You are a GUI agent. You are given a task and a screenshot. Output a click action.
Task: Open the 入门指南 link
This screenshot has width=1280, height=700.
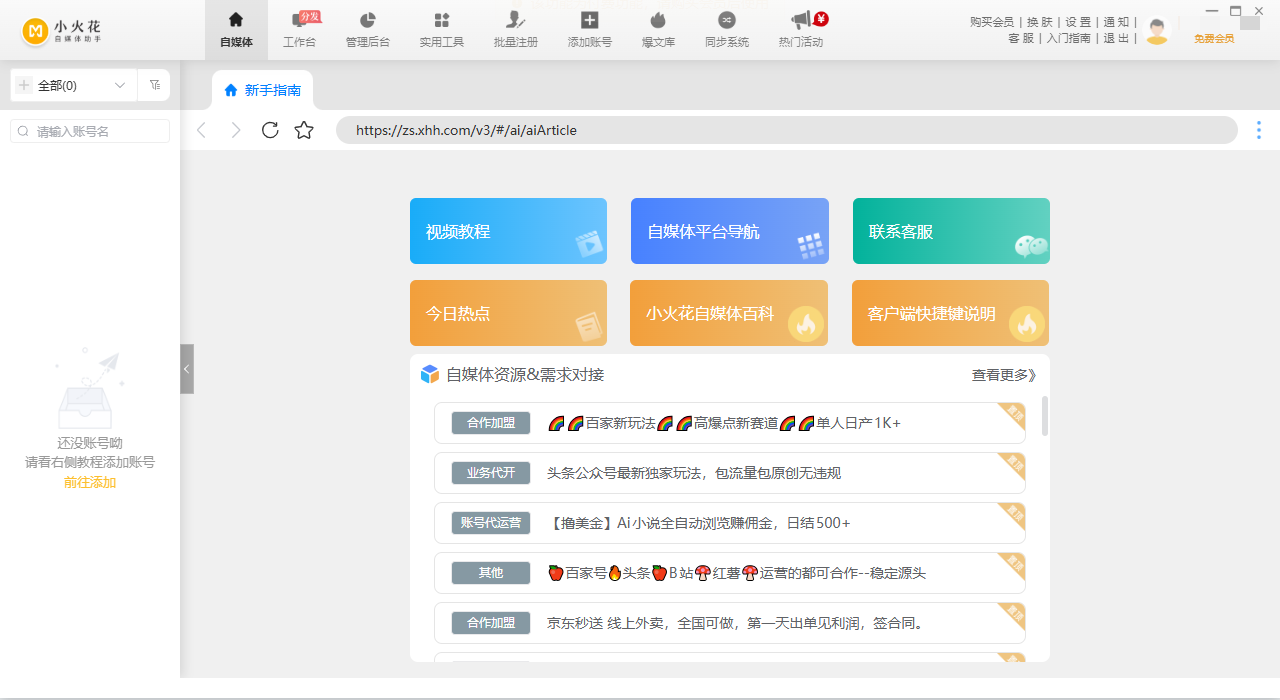1069,38
